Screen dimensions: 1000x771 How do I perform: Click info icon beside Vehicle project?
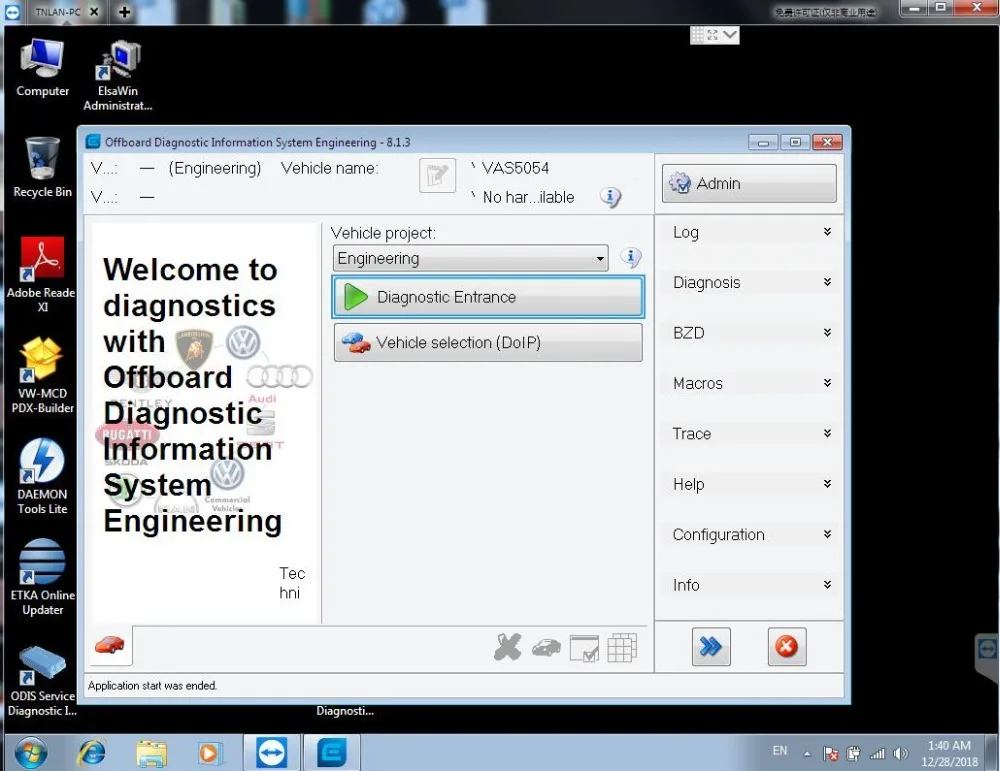pos(631,258)
